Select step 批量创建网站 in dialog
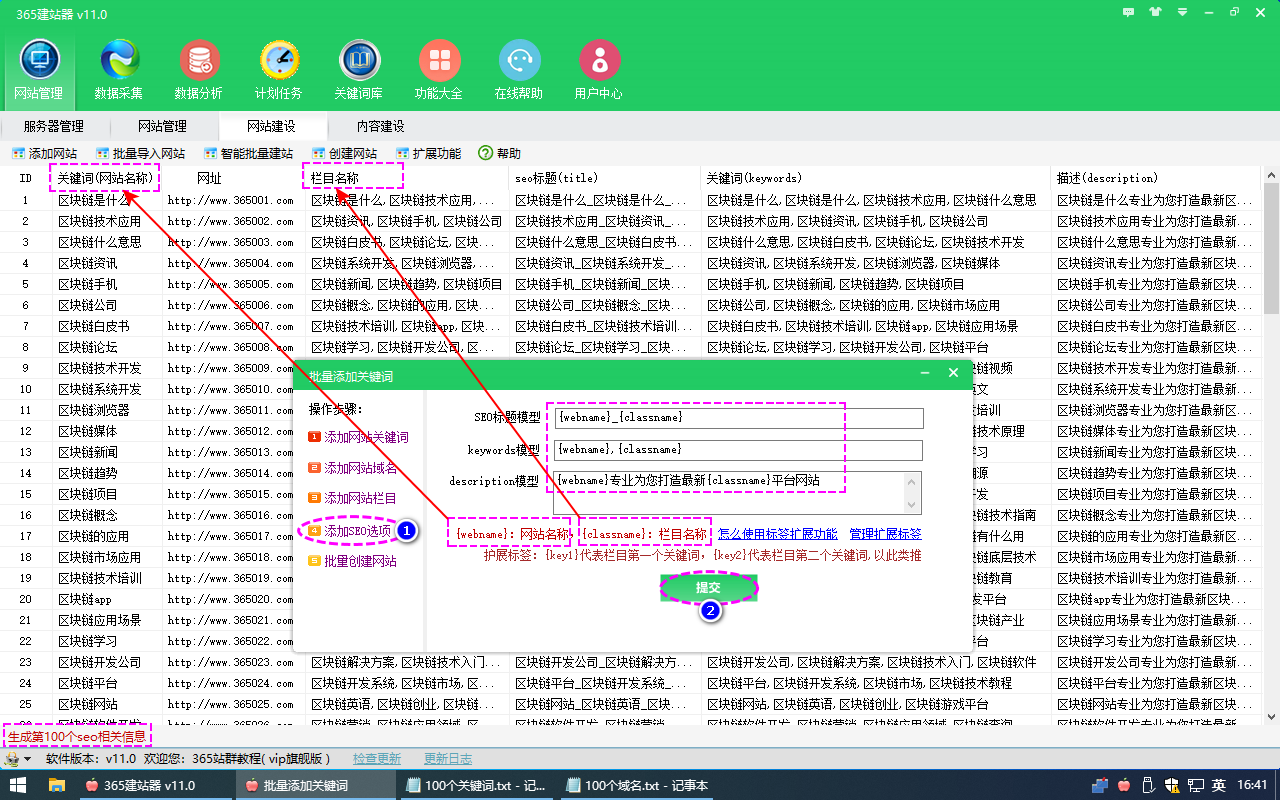 pos(352,561)
